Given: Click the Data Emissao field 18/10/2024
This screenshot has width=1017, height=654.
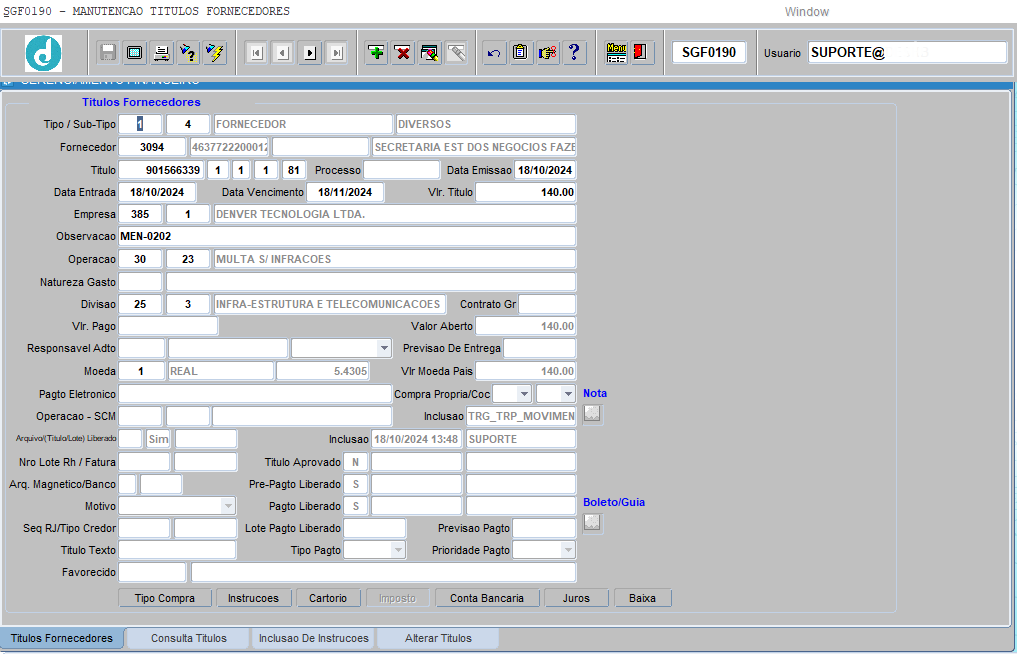Looking at the screenshot, I should point(545,170).
